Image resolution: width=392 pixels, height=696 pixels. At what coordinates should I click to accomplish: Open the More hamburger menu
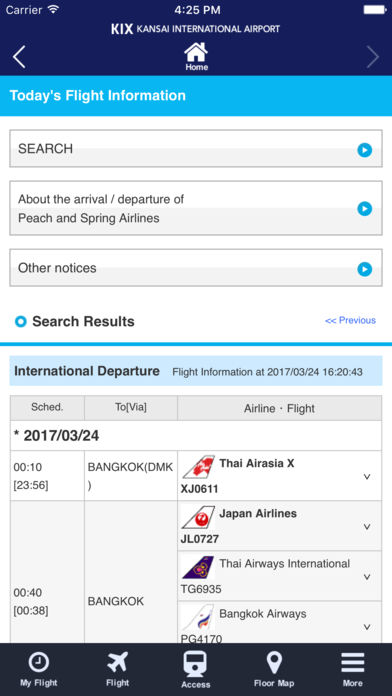point(352,669)
